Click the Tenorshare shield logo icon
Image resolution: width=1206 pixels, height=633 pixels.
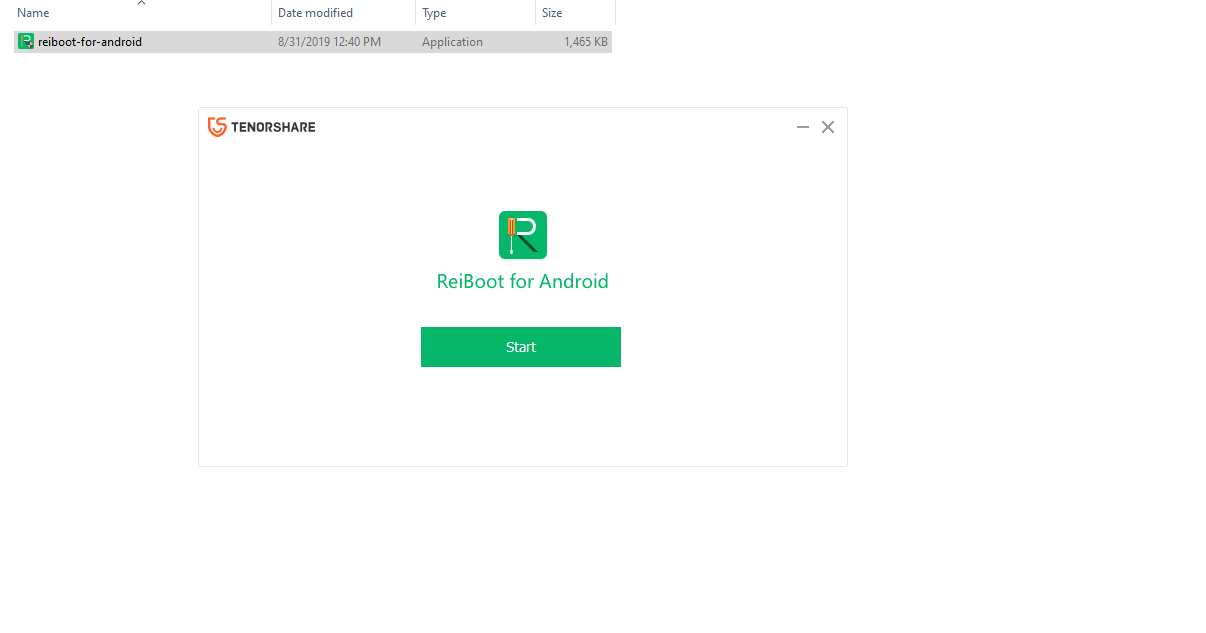(216, 127)
